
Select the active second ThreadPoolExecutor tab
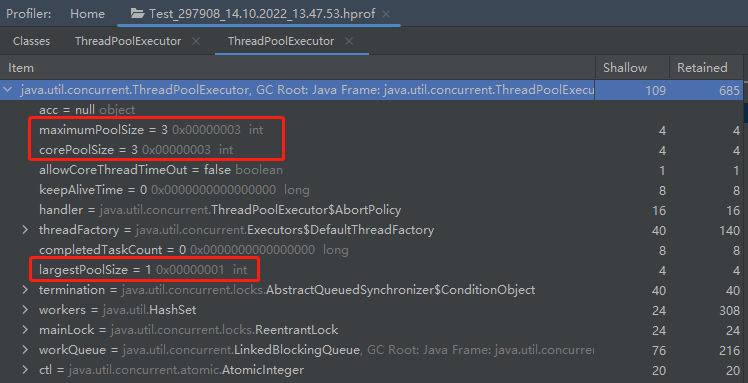tap(281, 41)
